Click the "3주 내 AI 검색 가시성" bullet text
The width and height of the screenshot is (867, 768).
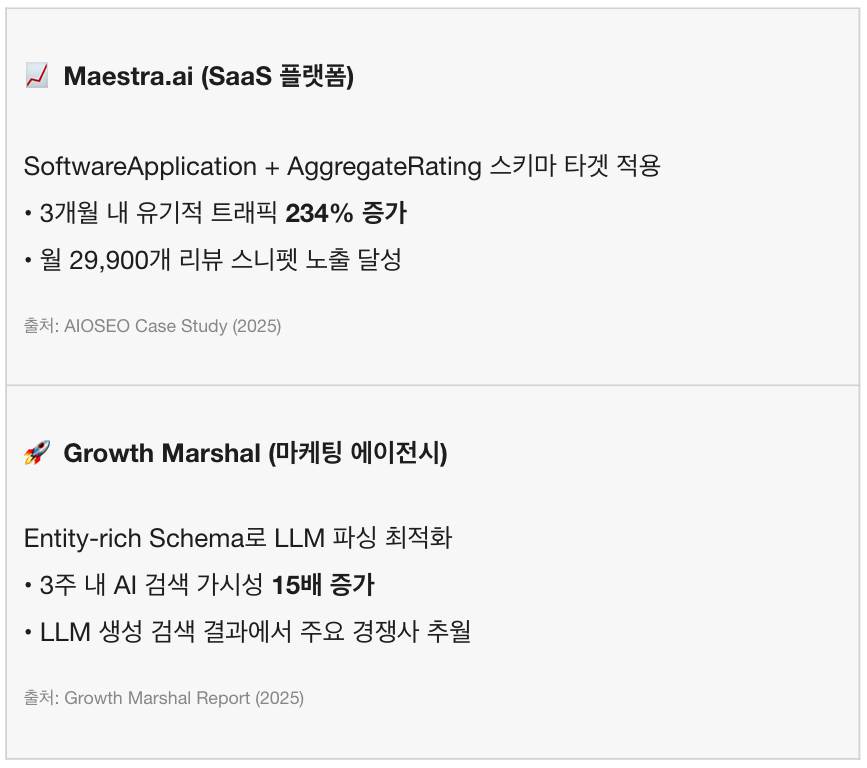152,585
